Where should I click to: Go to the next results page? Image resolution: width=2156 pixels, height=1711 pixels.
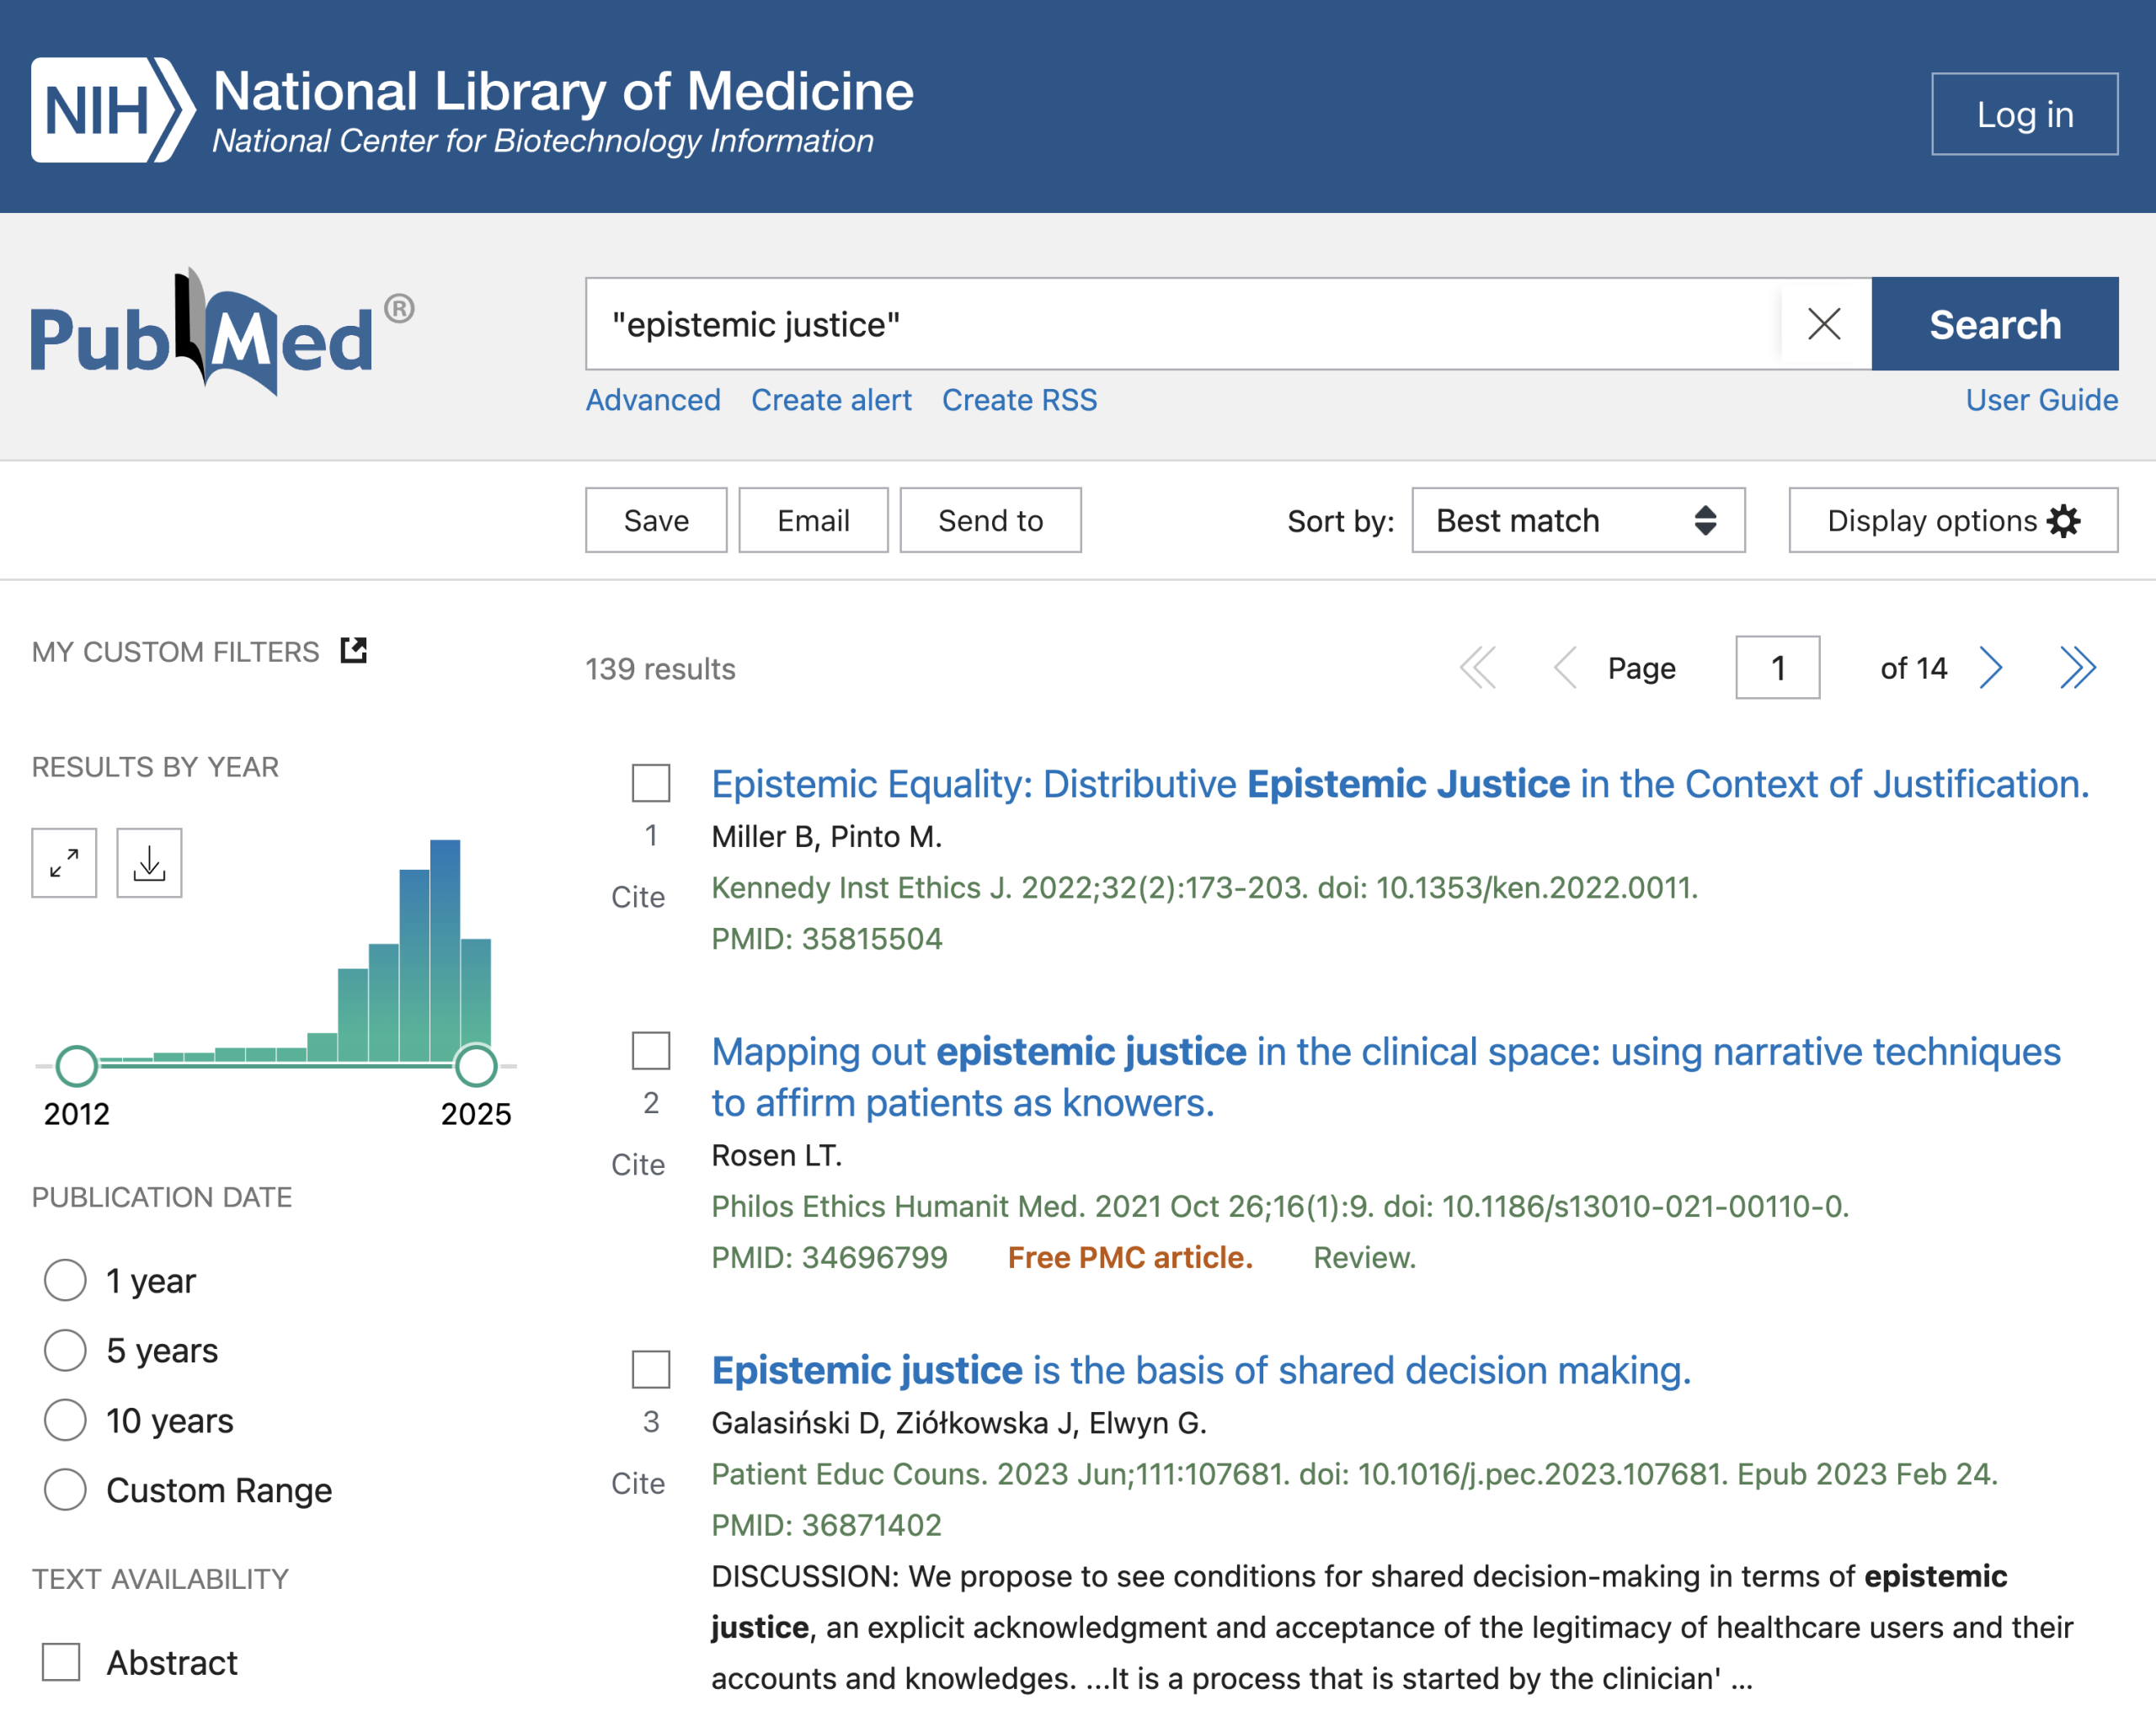point(1990,668)
